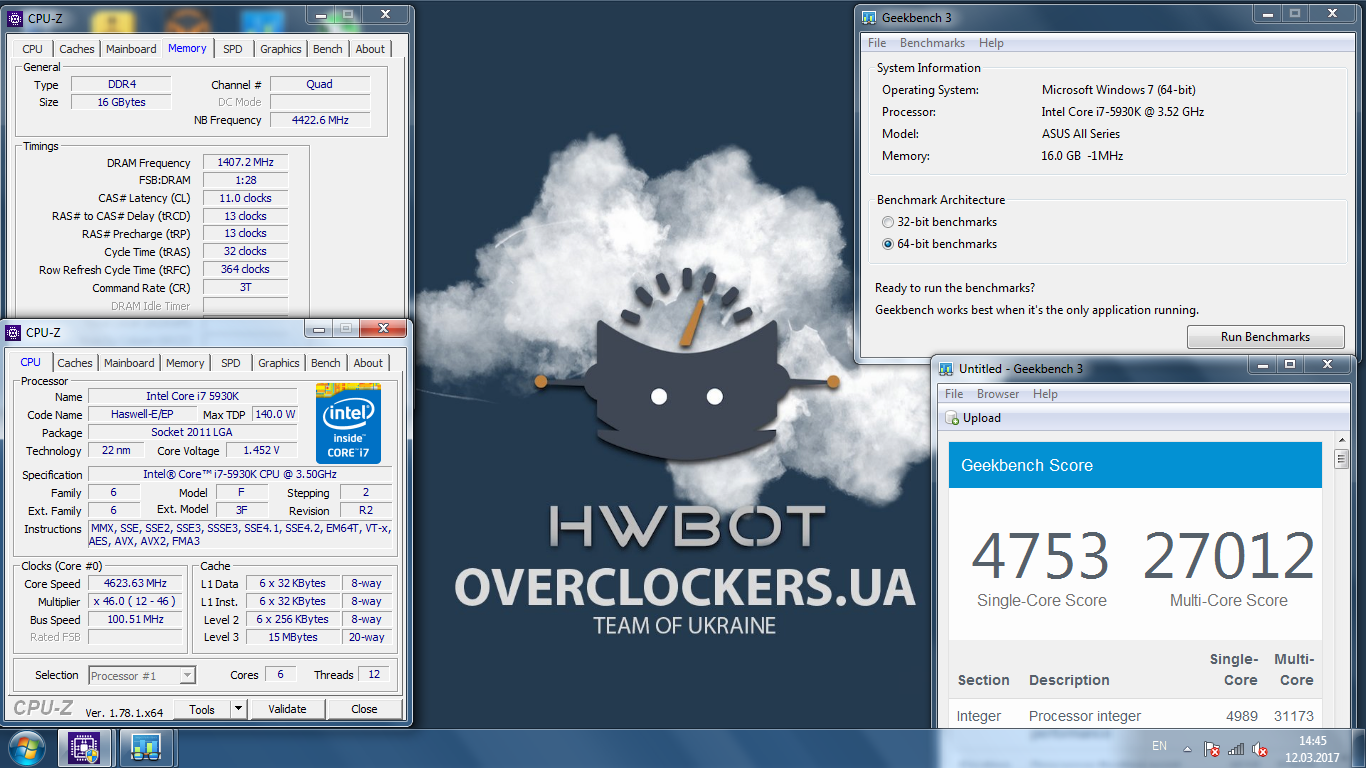Switch to Caches tab in top CPU-Z window
The width and height of the screenshot is (1366, 768).
point(77,49)
